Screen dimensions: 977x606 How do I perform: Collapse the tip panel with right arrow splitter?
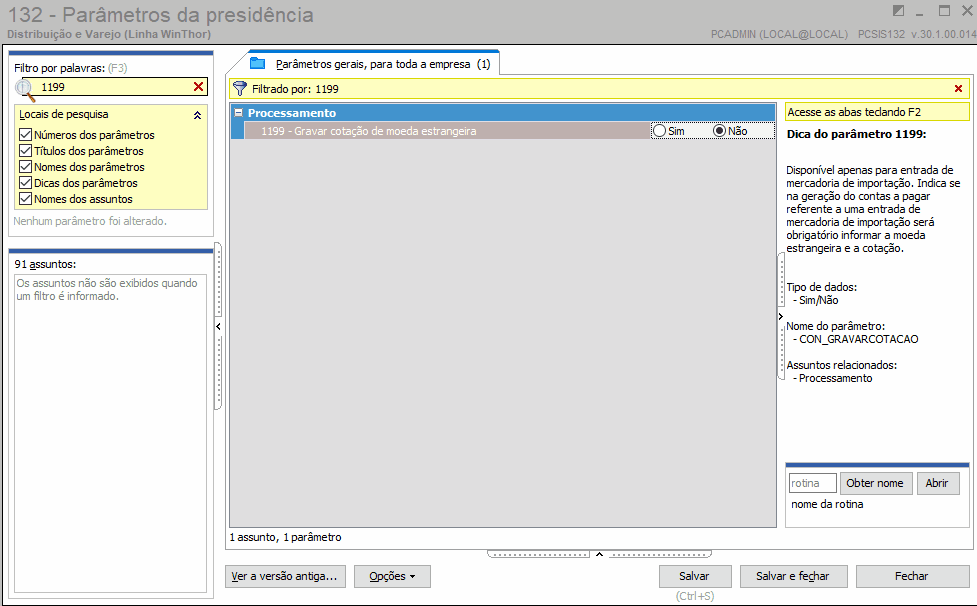point(781,316)
